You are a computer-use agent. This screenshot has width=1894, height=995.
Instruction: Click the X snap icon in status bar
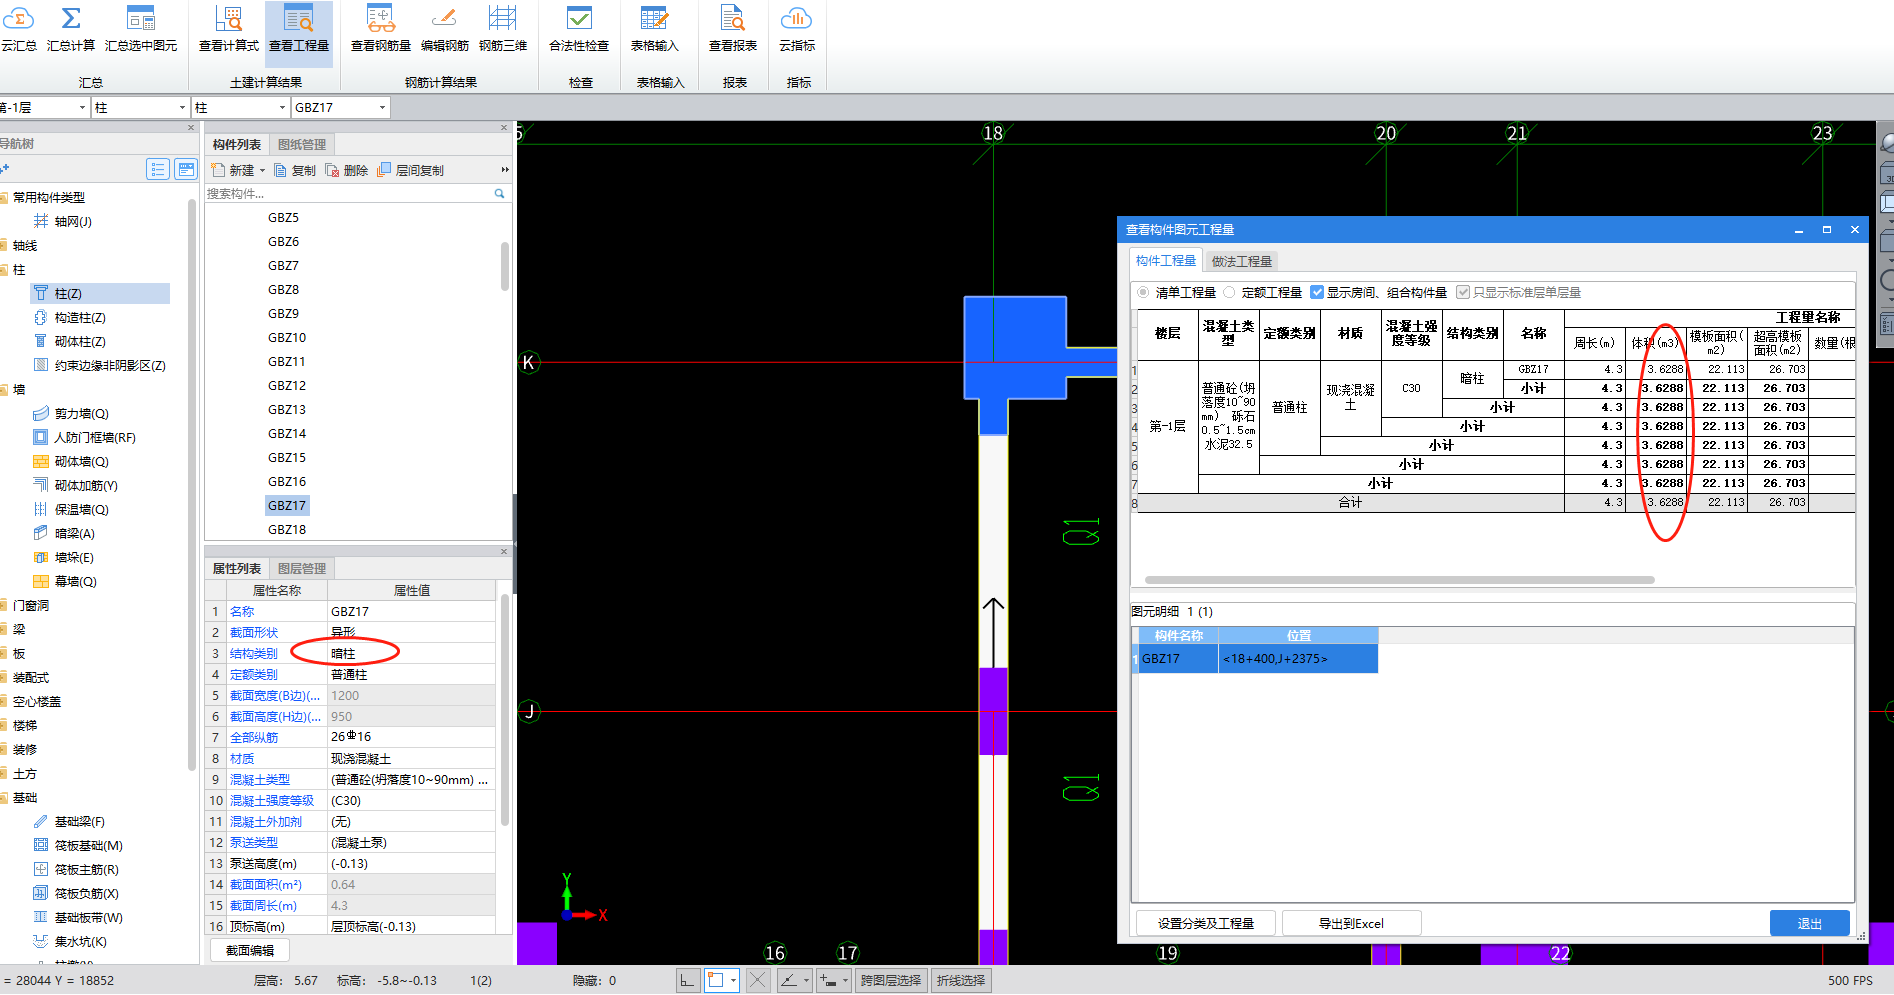[758, 981]
